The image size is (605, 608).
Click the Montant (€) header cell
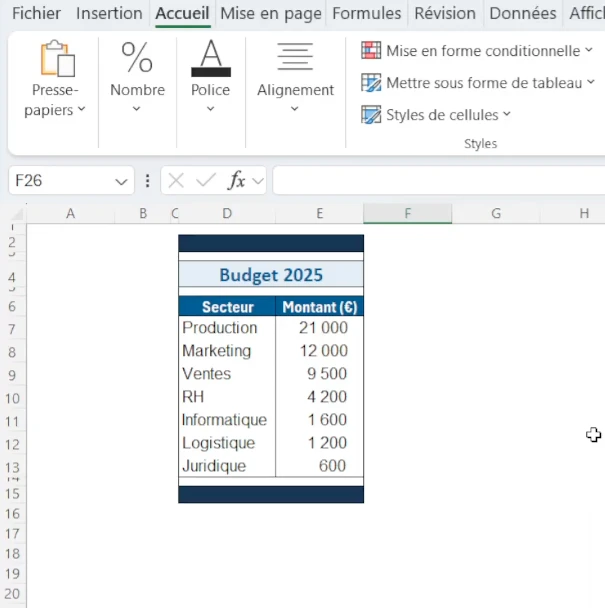click(x=320, y=307)
